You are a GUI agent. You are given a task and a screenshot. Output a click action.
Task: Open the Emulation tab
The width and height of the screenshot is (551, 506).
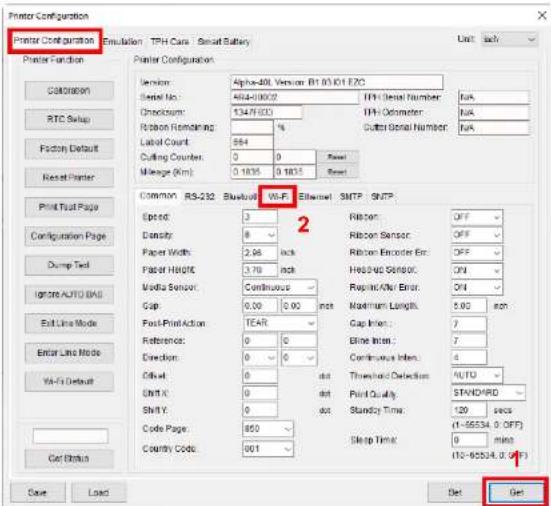[123, 41]
